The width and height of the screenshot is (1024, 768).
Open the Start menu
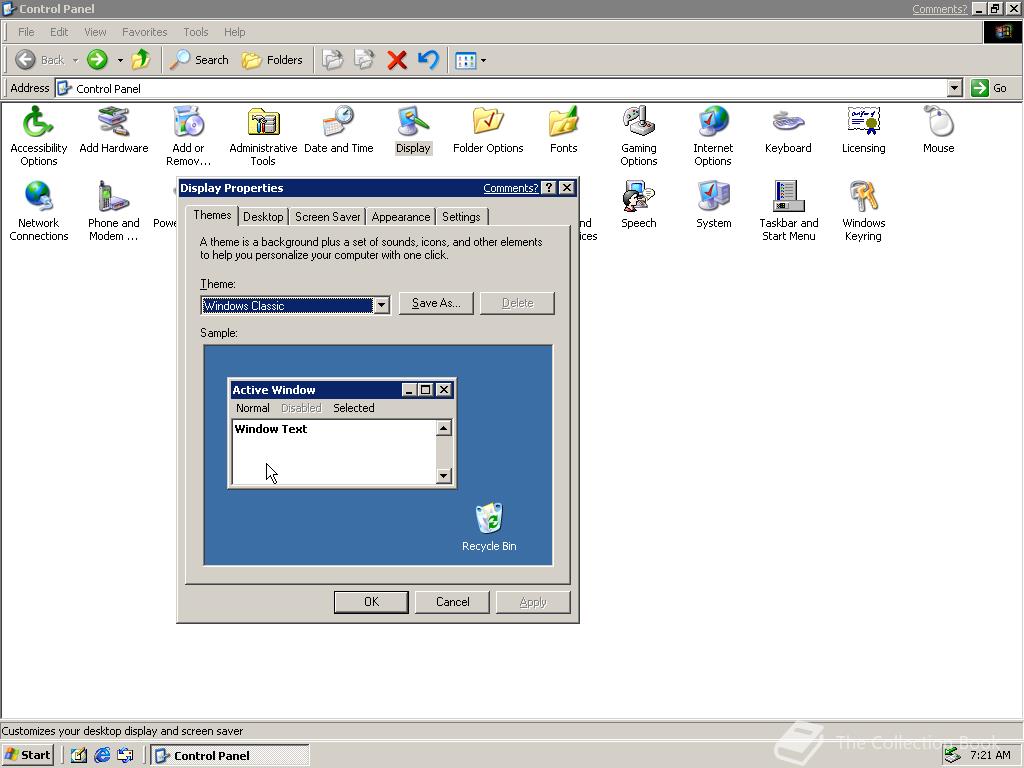coord(27,755)
